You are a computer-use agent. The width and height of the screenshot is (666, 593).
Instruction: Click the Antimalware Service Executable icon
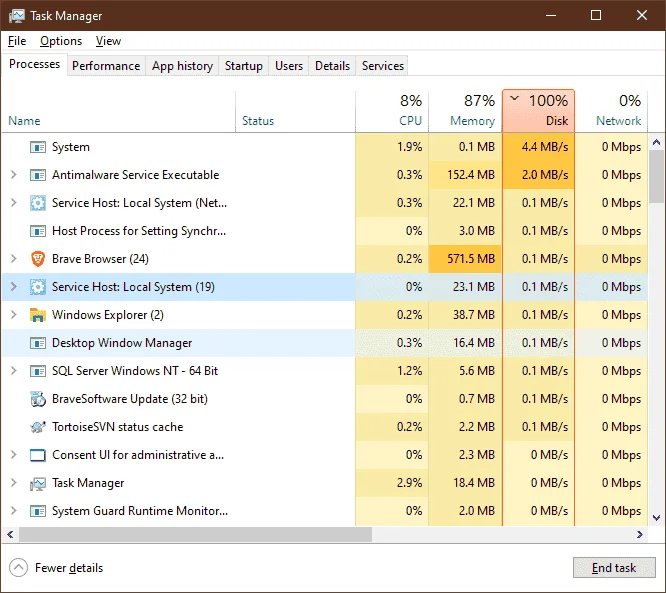[x=38, y=175]
